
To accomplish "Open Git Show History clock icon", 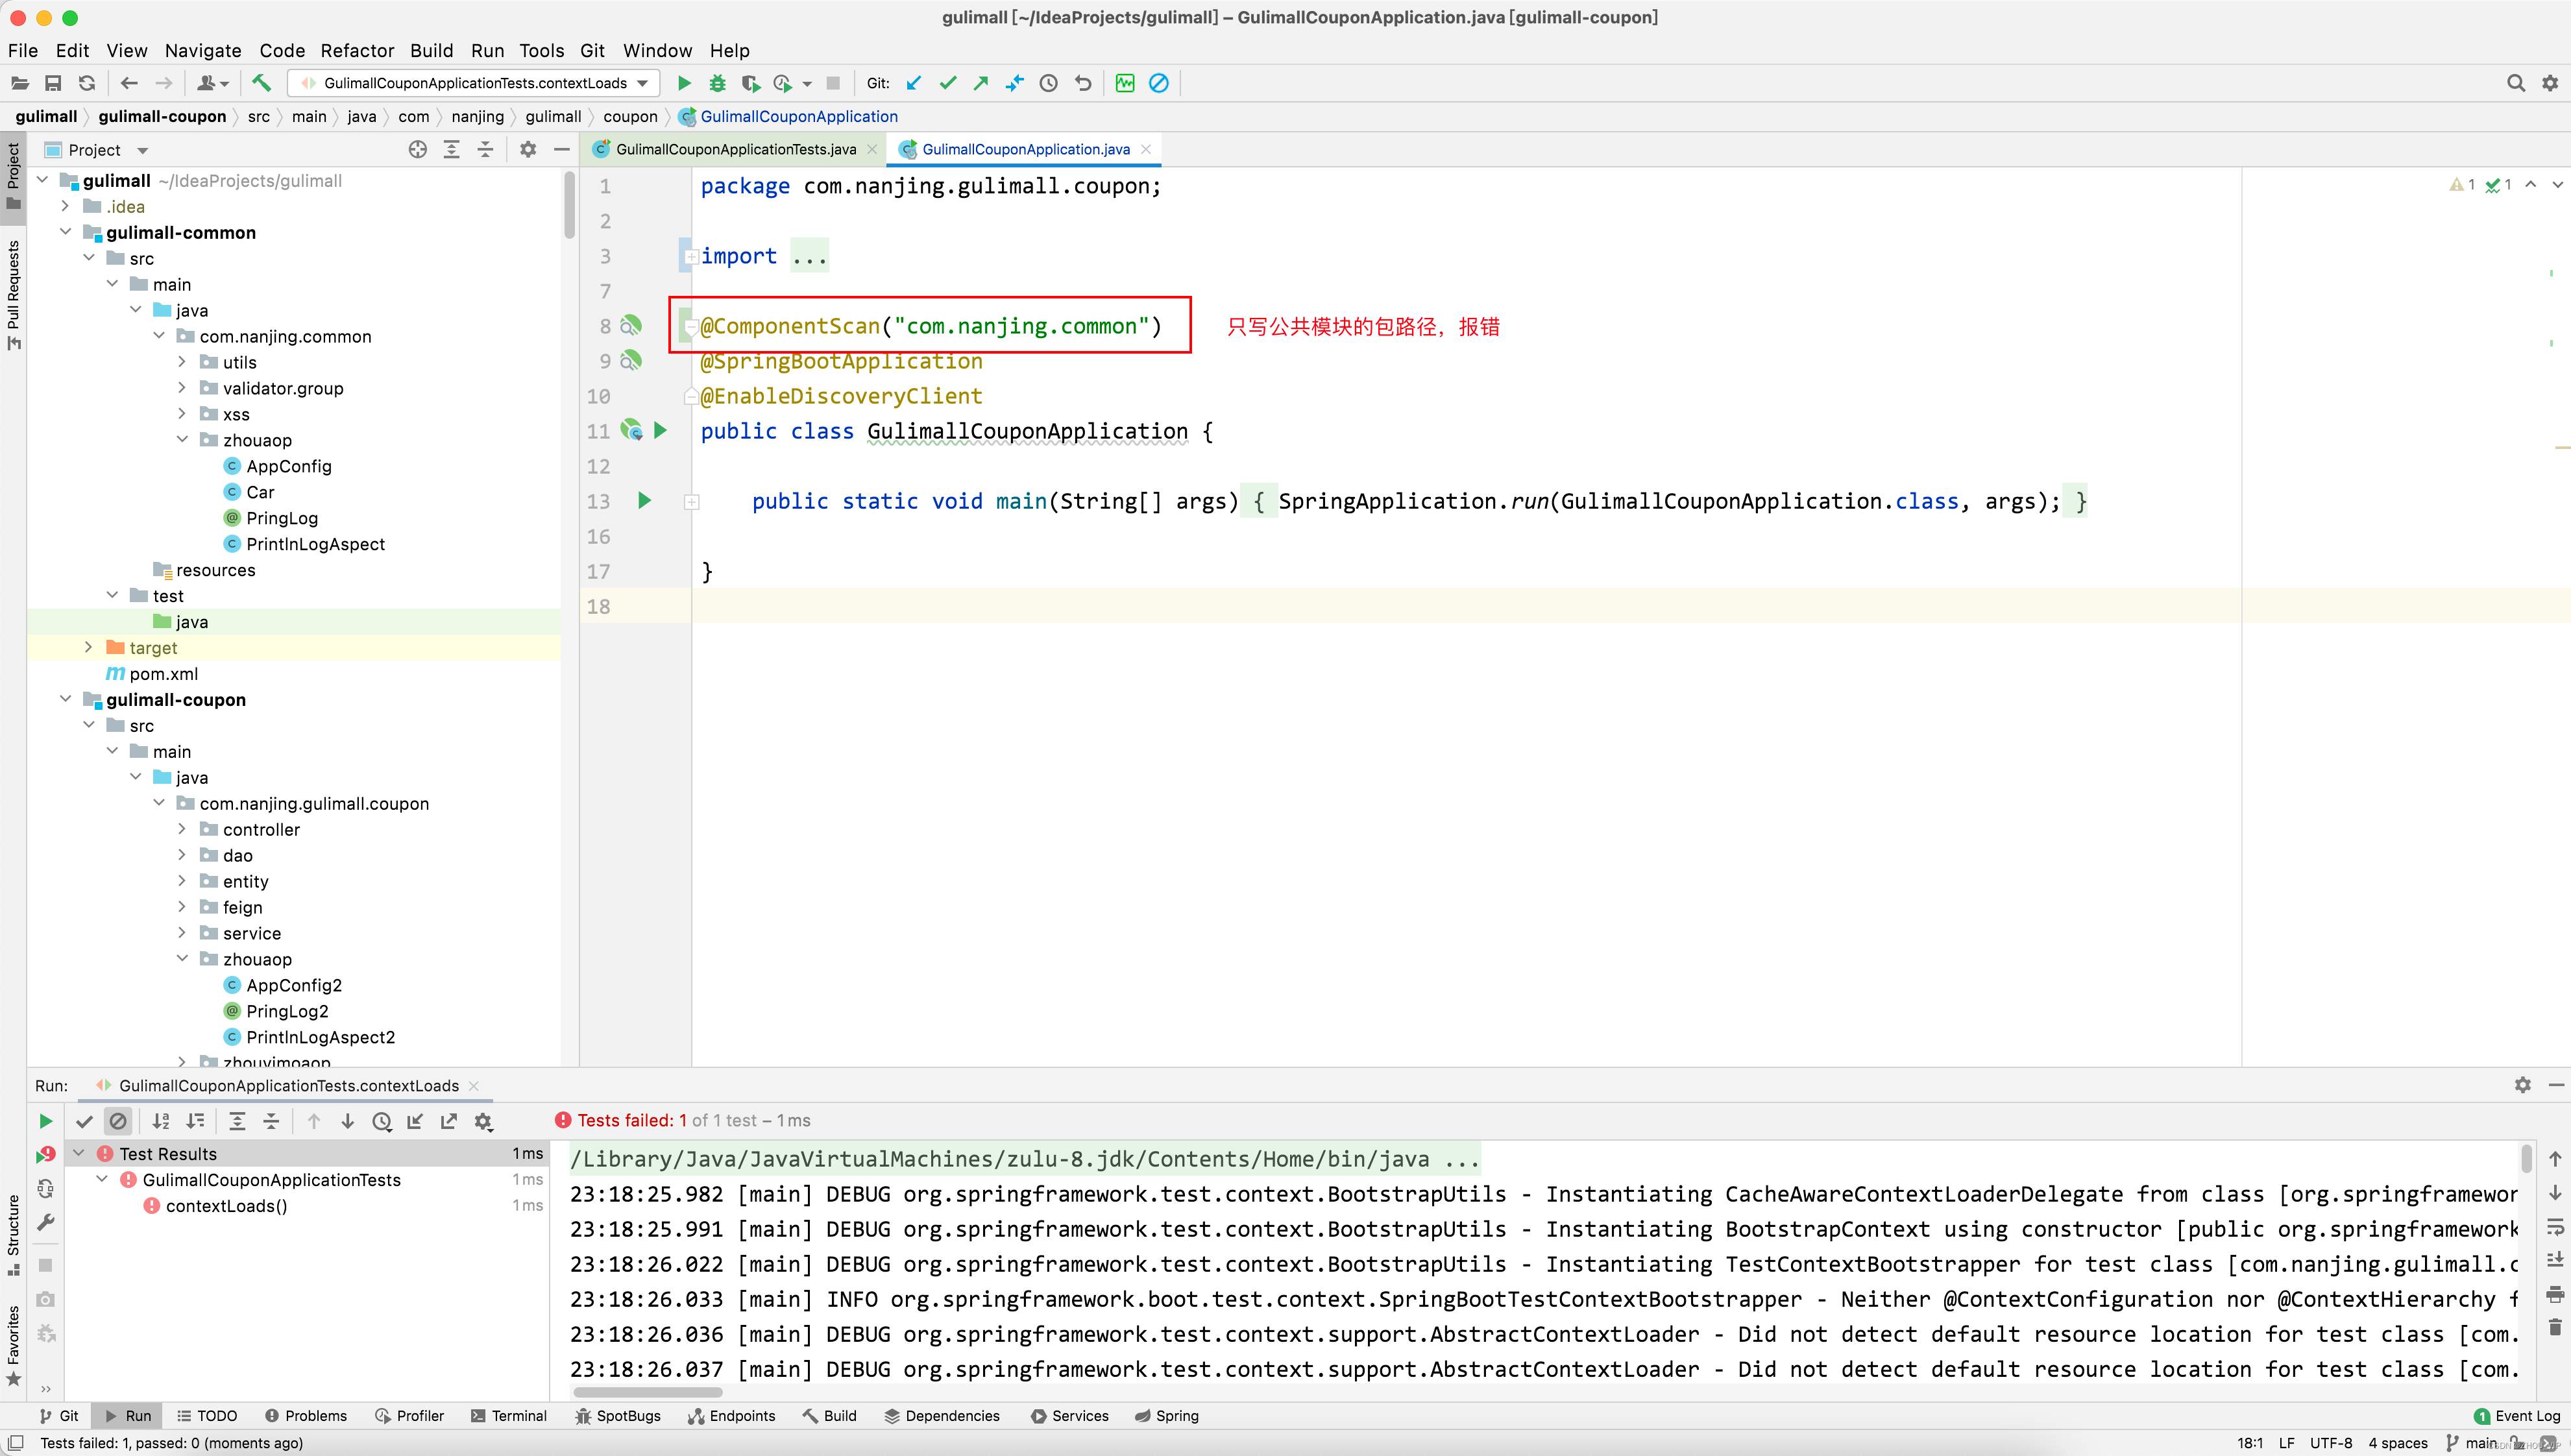I will (x=1048, y=83).
